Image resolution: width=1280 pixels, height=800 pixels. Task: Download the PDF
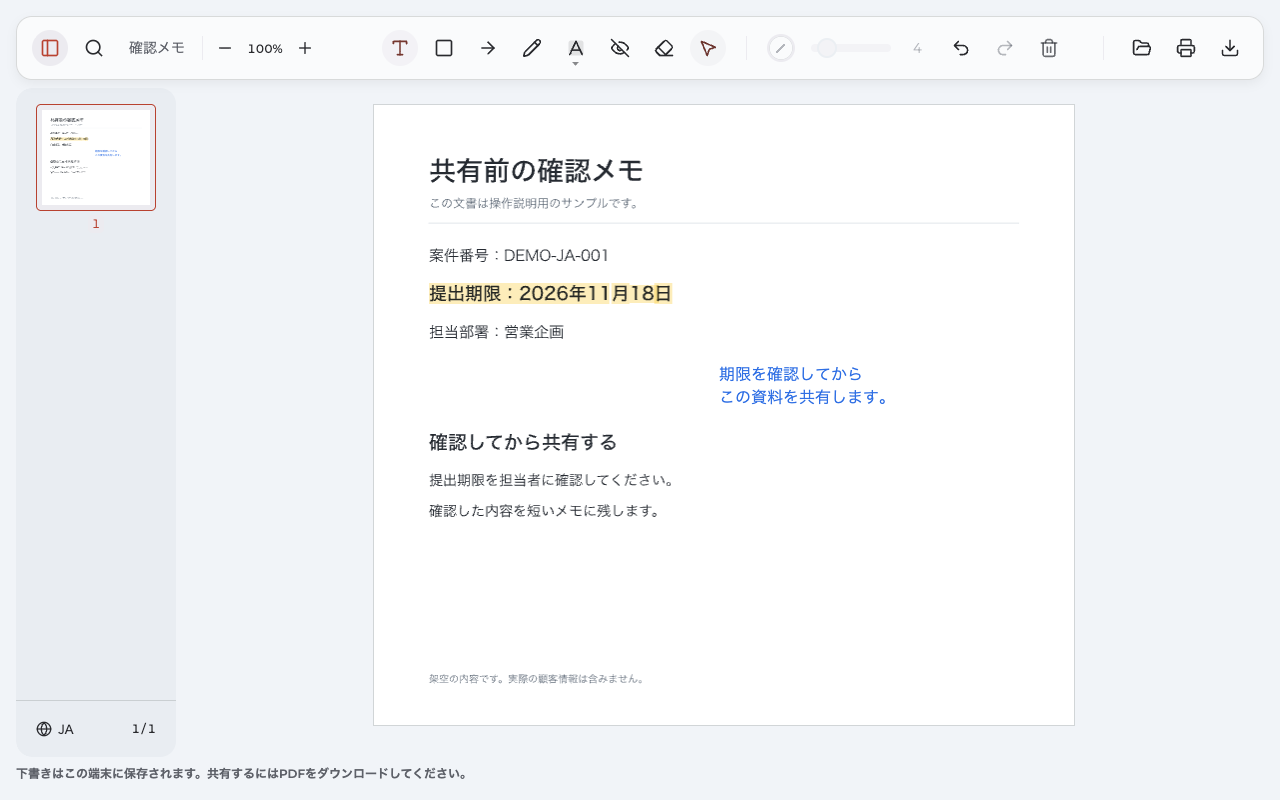coord(1230,48)
